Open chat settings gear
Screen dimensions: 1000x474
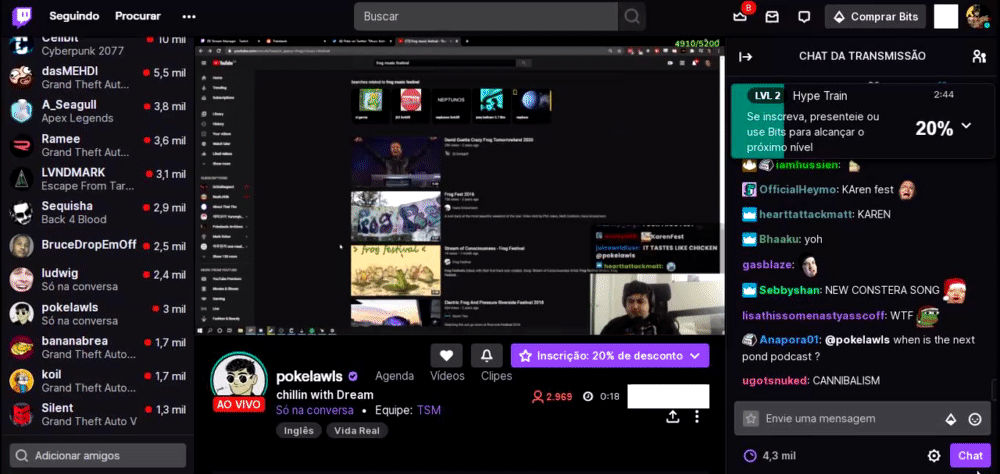[934, 455]
